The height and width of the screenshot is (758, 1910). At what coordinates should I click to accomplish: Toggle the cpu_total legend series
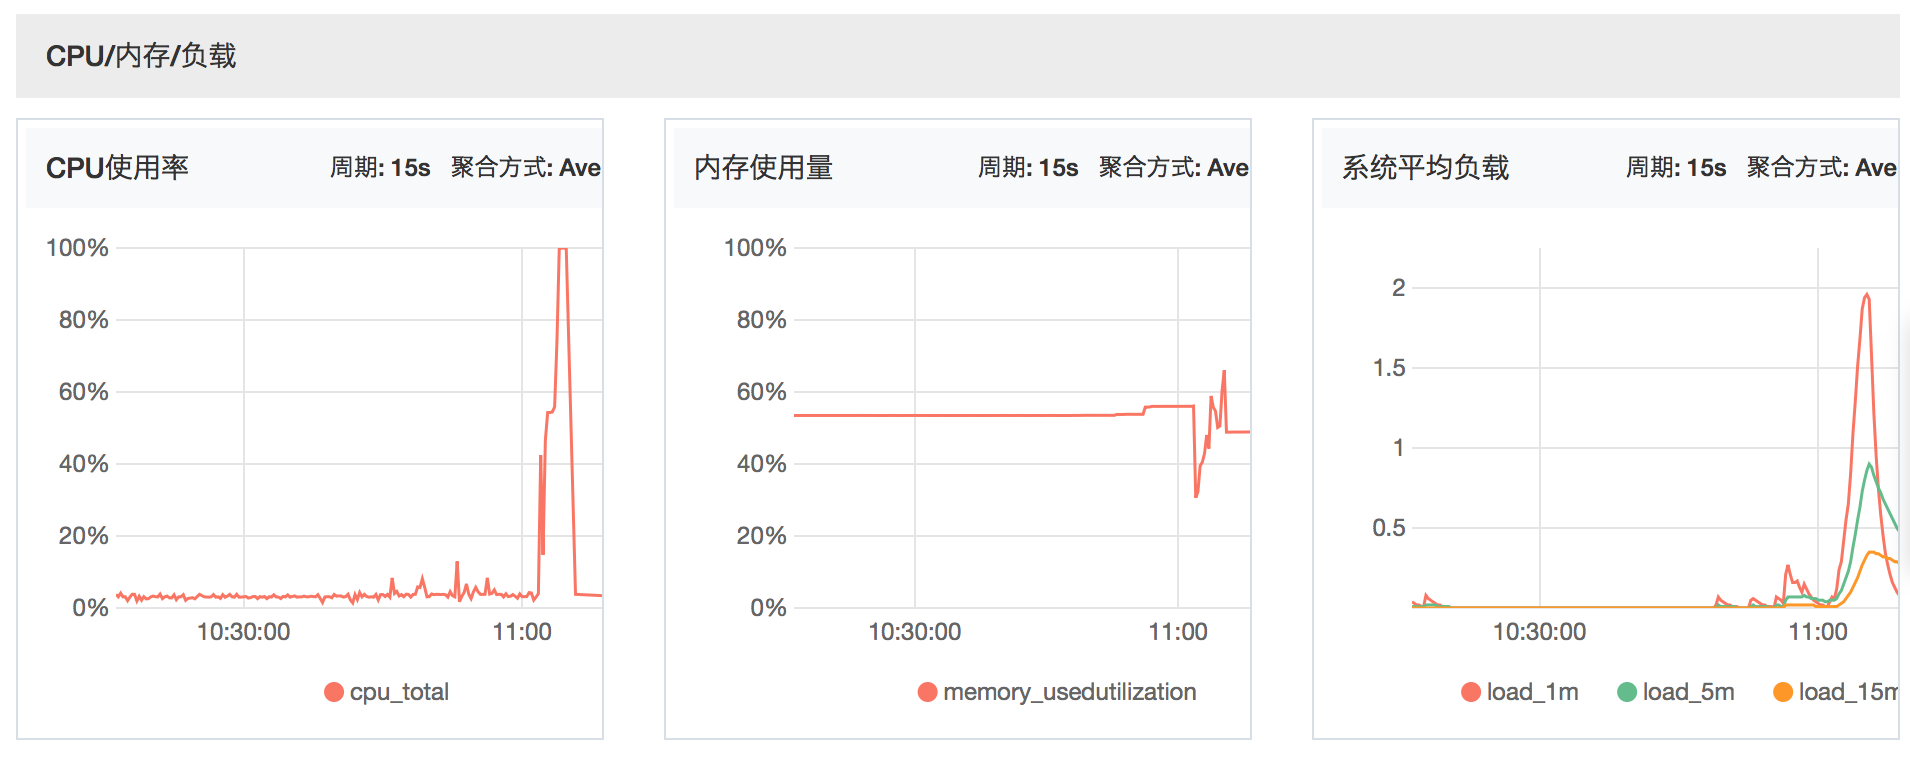click(x=387, y=692)
